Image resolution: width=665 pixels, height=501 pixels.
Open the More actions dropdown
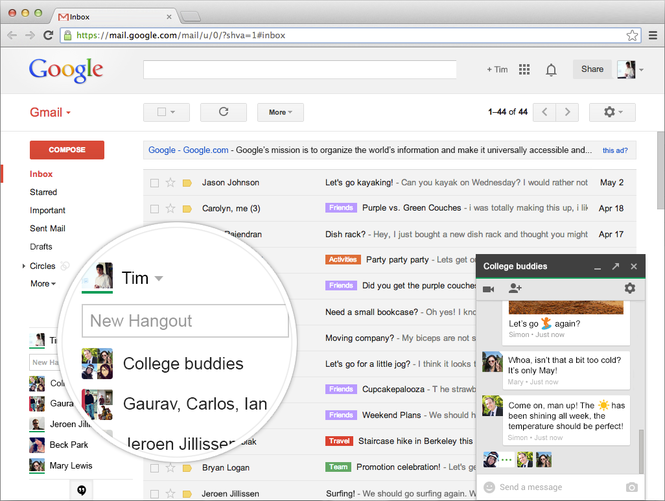(280, 112)
